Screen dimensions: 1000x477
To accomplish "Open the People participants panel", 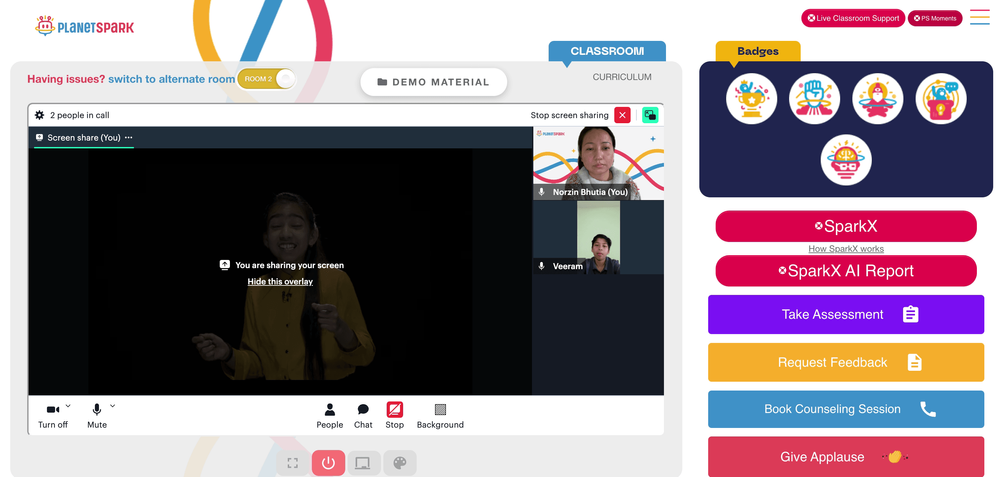I will [330, 416].
